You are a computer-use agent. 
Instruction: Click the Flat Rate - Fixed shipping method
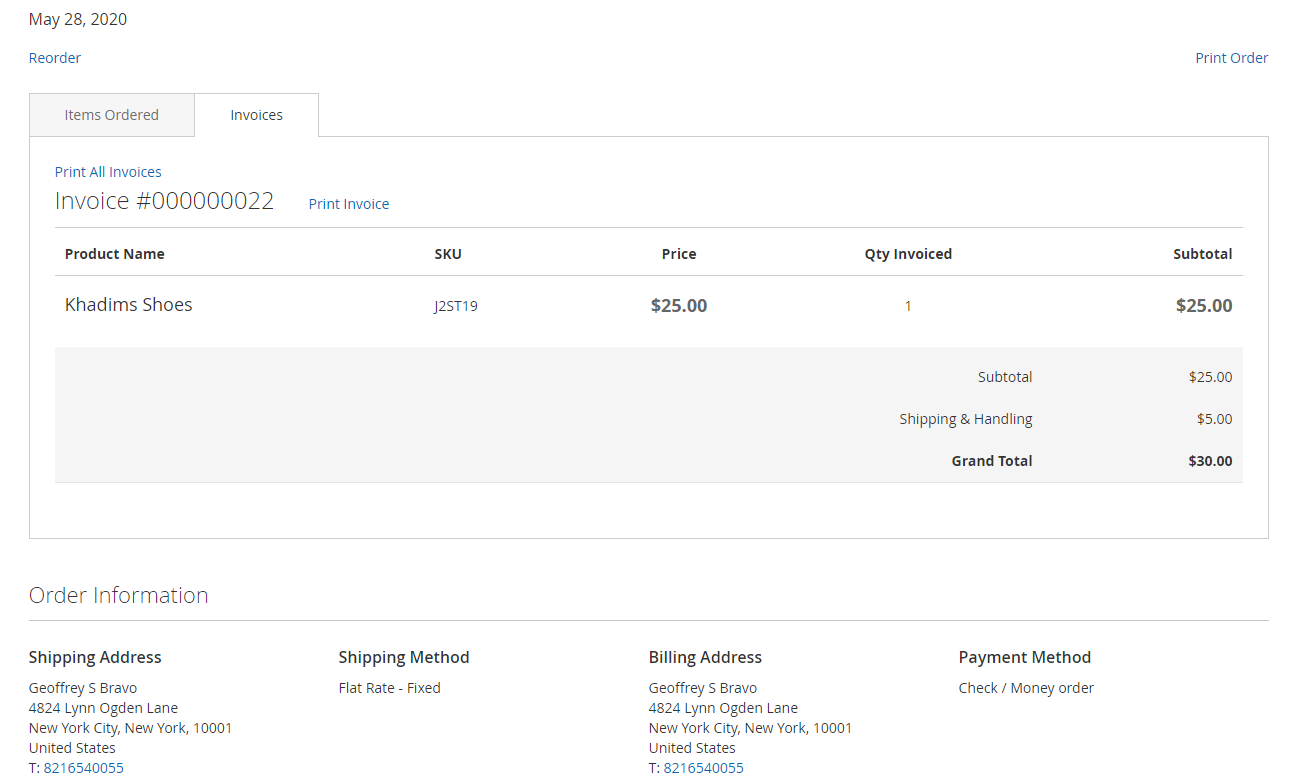pyautogui.click(x=389, y=688)
